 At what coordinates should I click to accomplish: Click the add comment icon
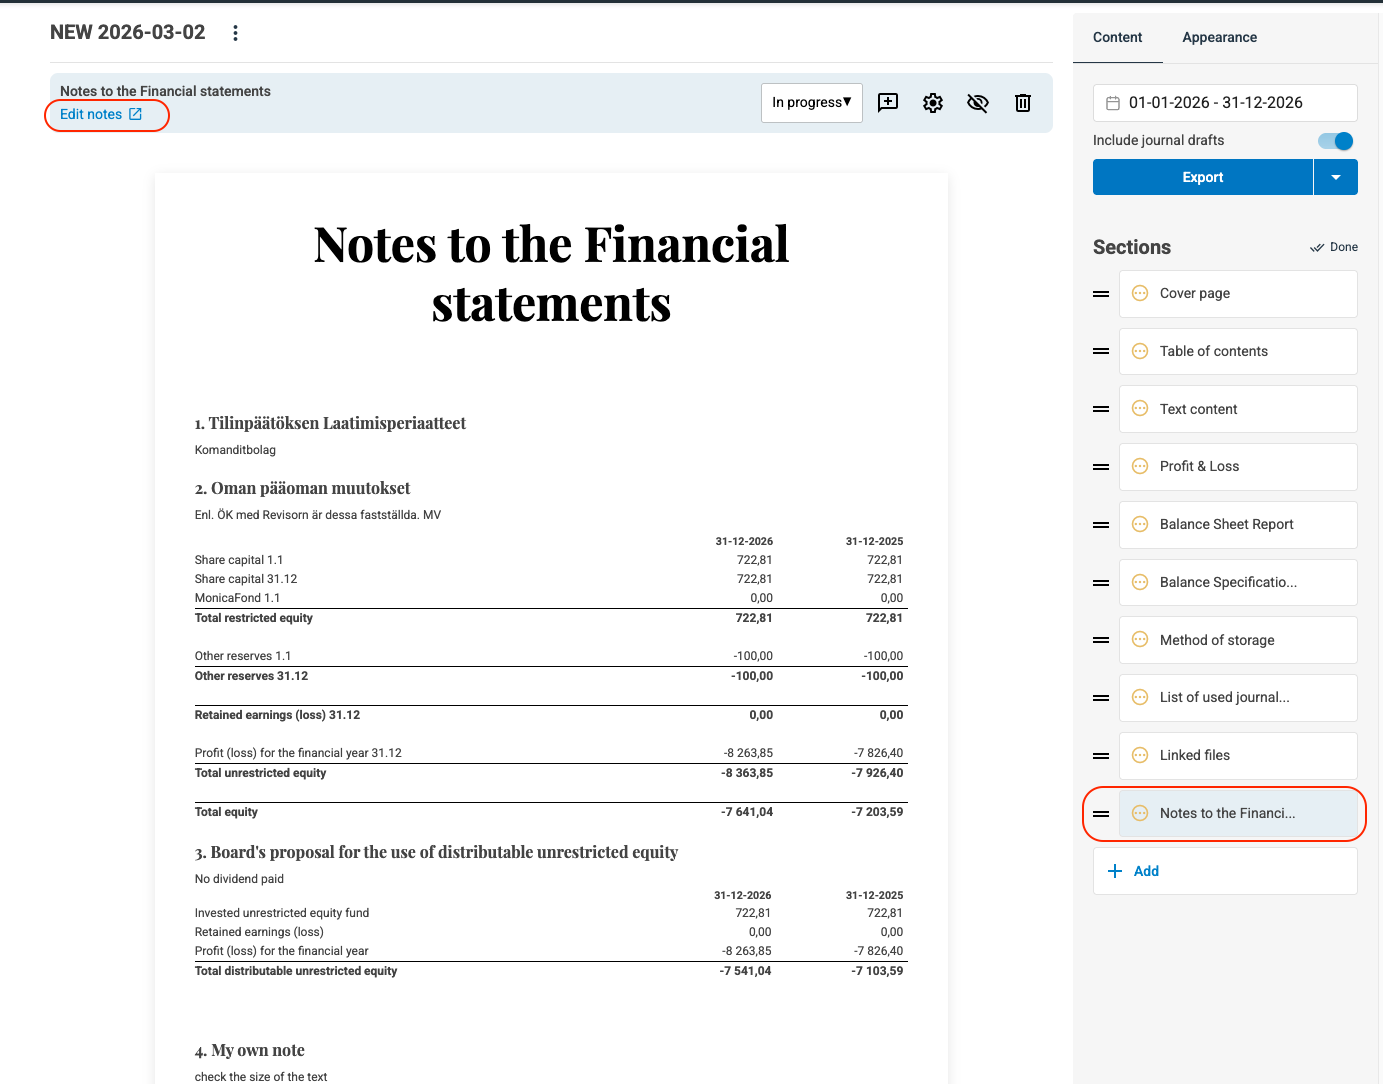click(x=887, y=103)
